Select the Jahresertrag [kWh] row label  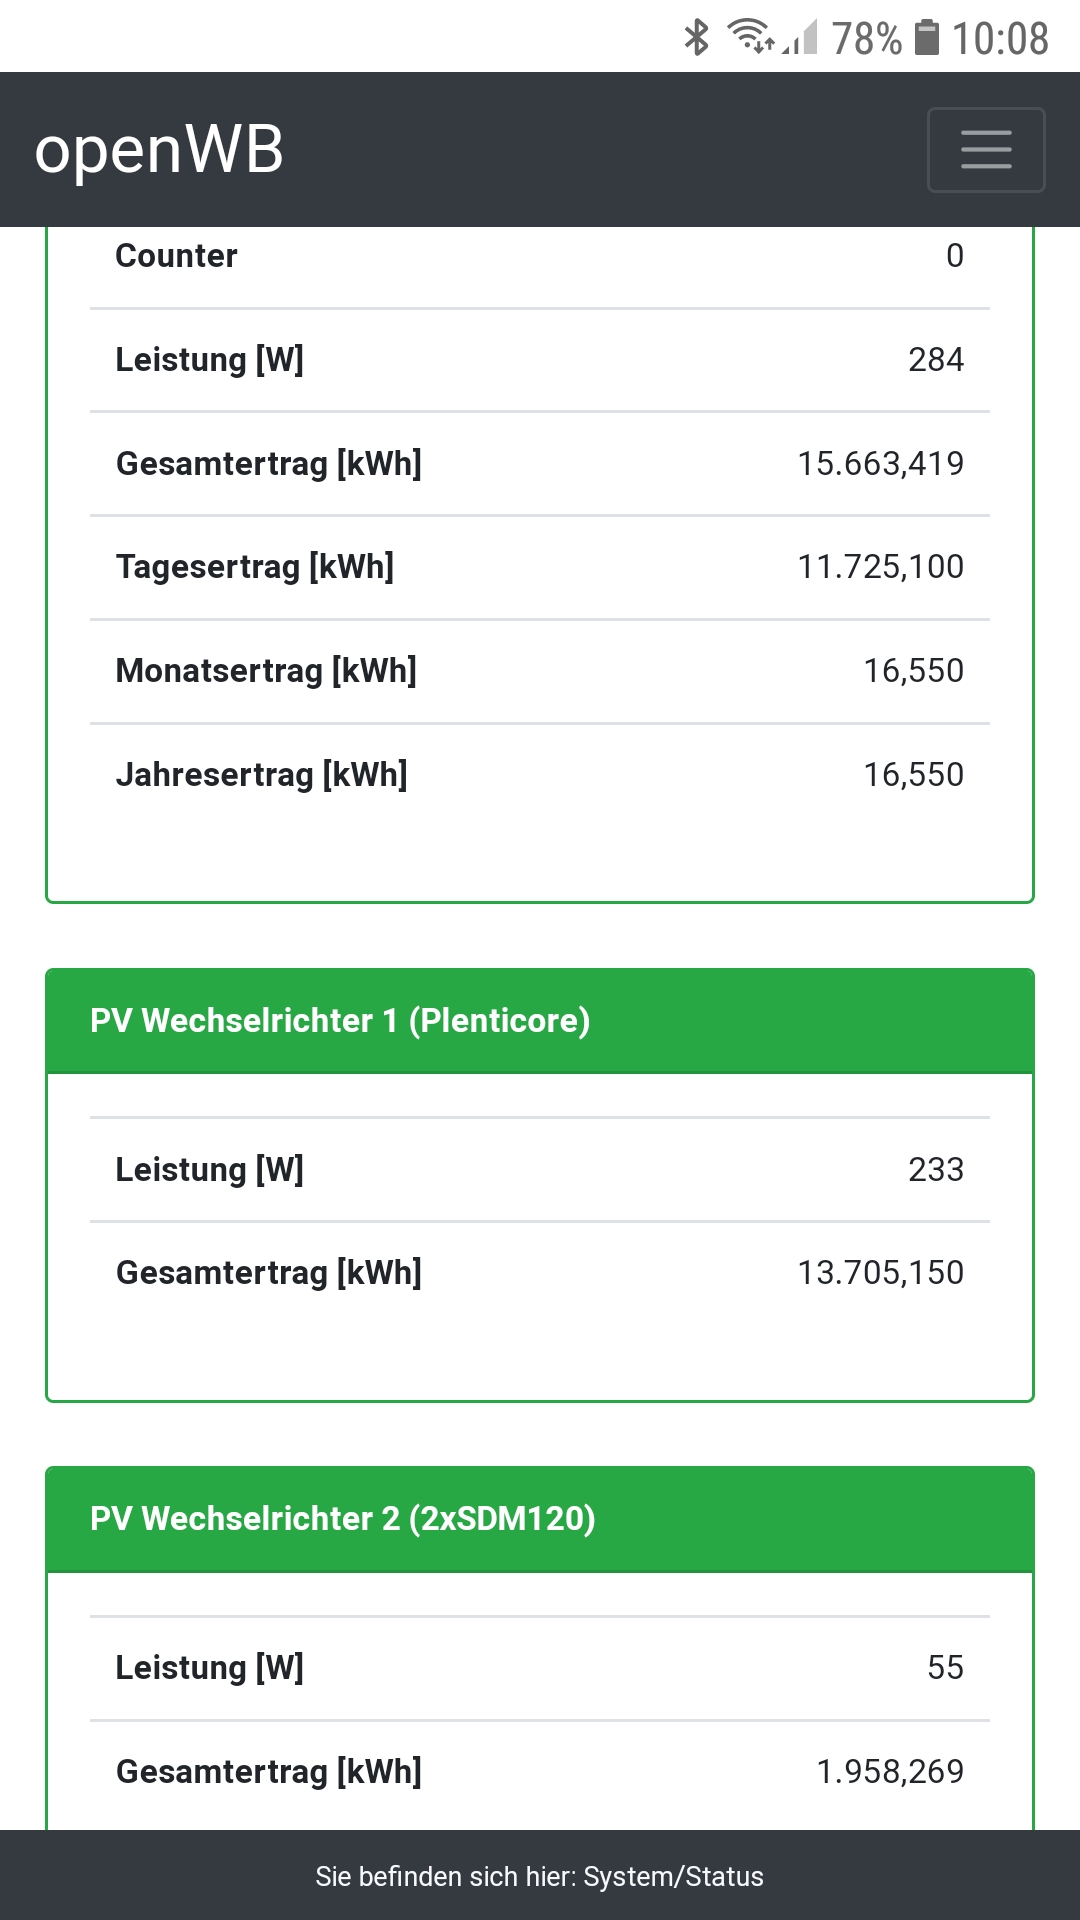pos(262,775)
